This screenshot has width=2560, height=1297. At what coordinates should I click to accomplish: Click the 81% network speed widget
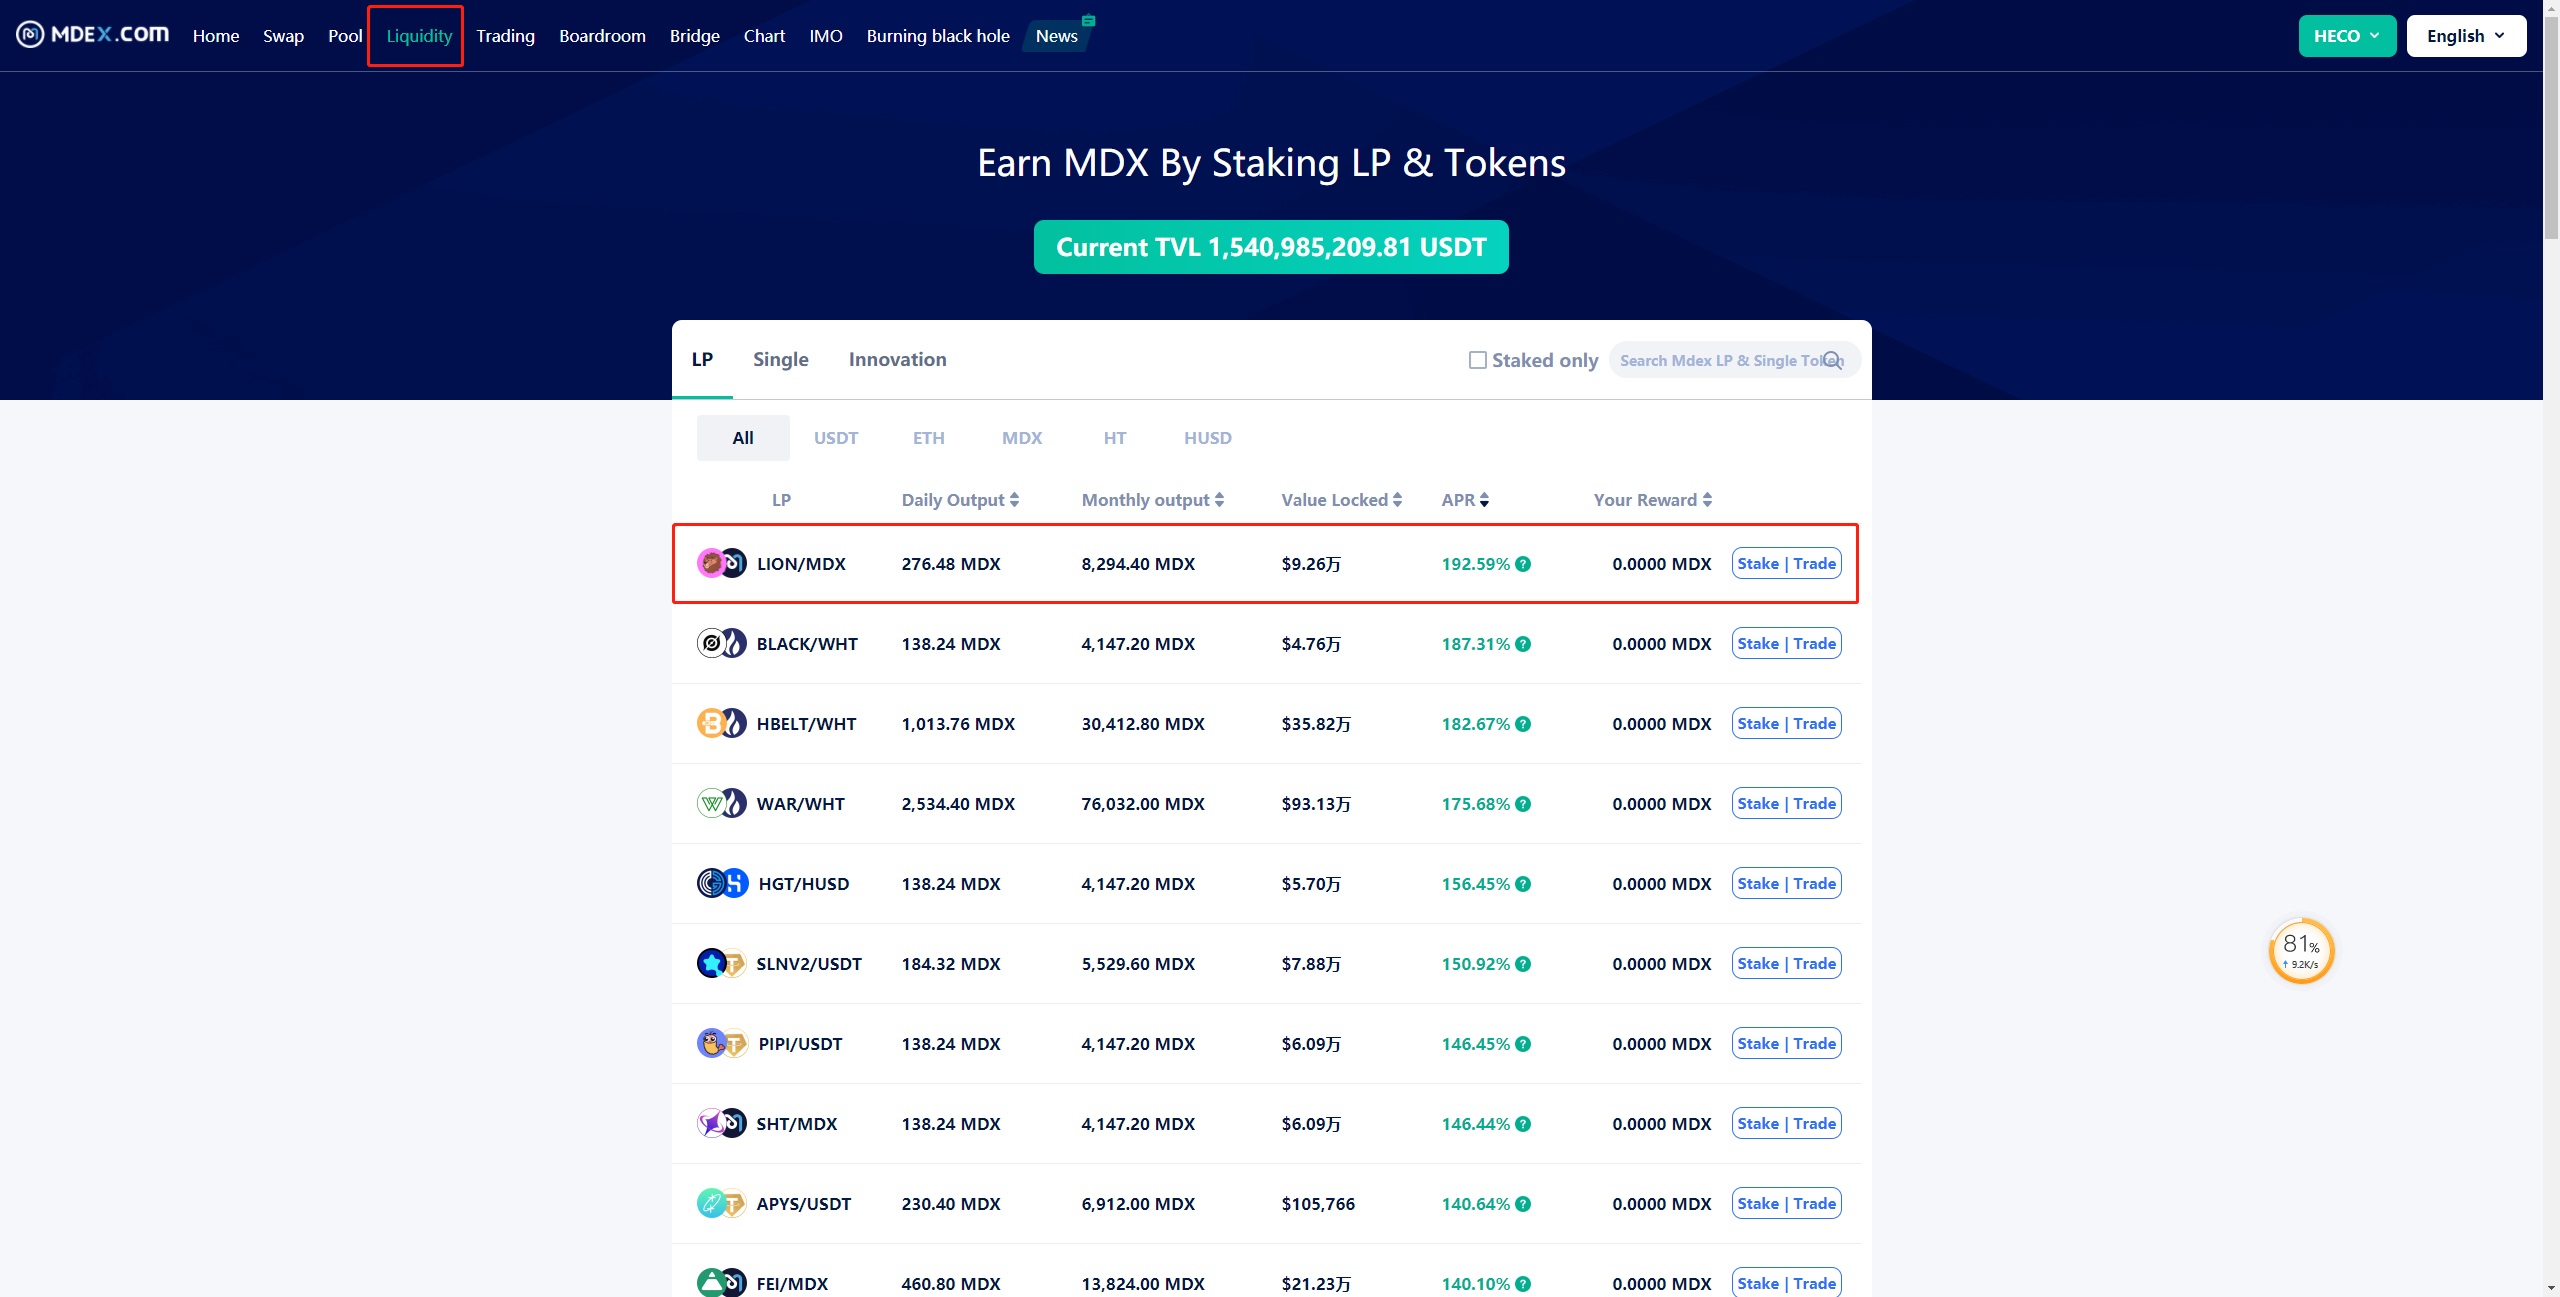click(2301, 951)
